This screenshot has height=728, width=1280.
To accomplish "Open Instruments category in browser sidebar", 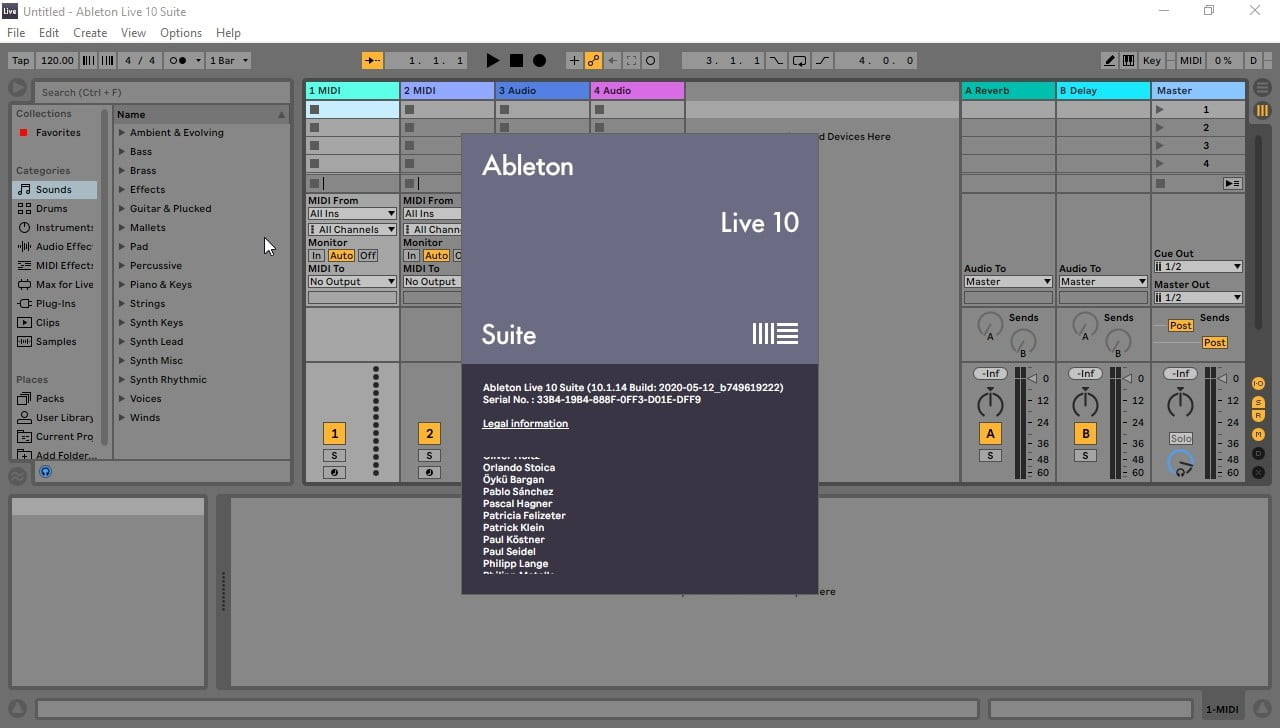I will 64,227.
